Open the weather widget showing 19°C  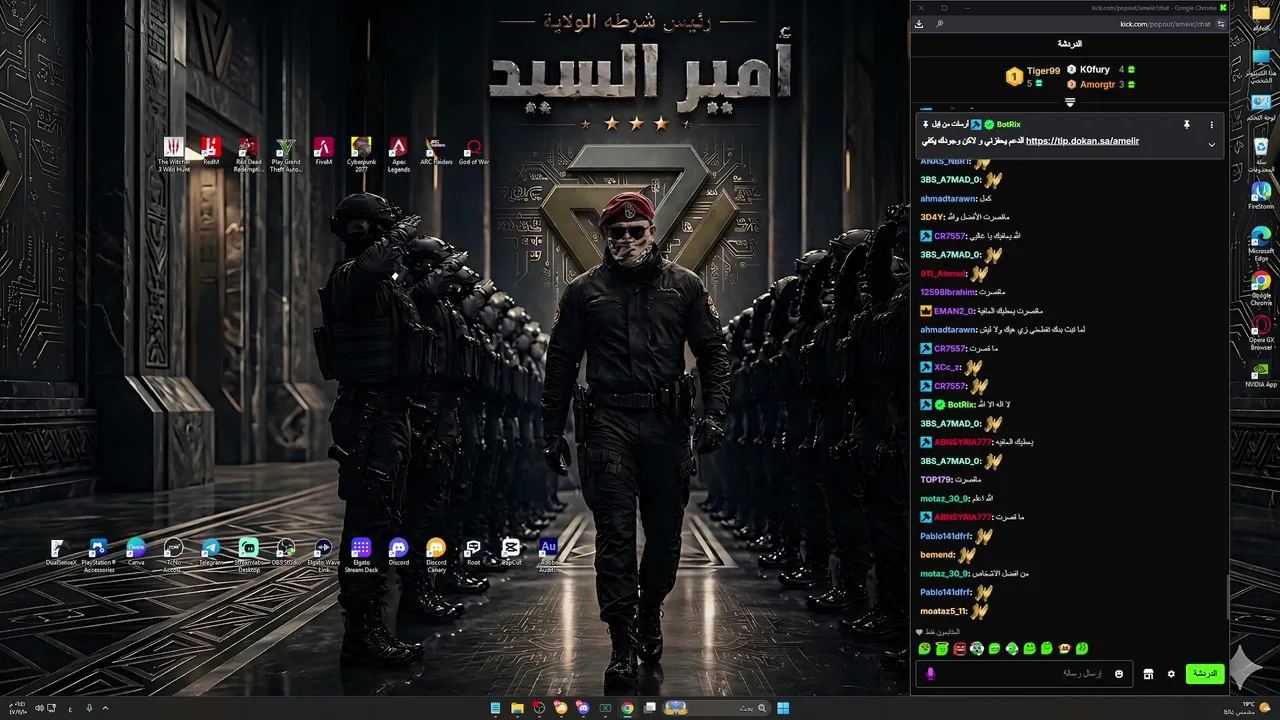1248,708
